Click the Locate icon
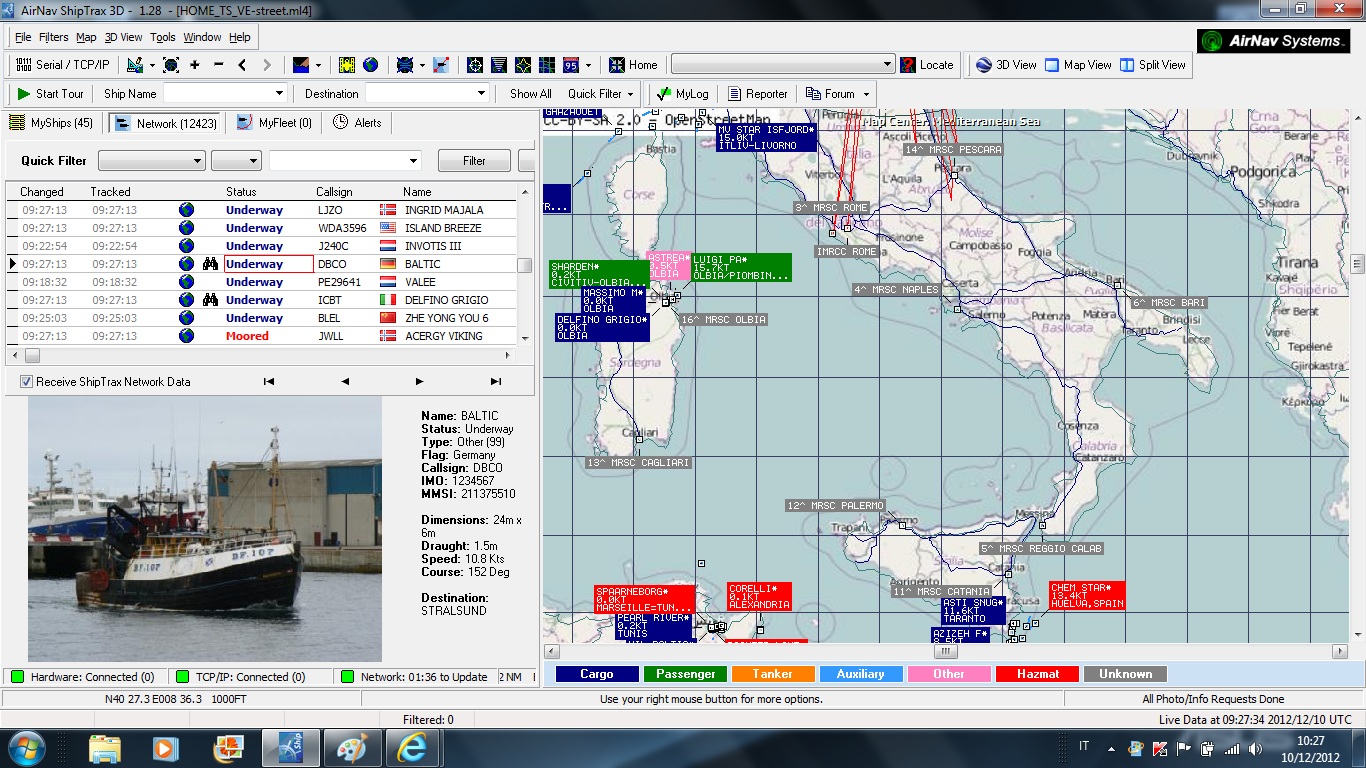The image size is (1366, 768). click(x=908, y=65)
